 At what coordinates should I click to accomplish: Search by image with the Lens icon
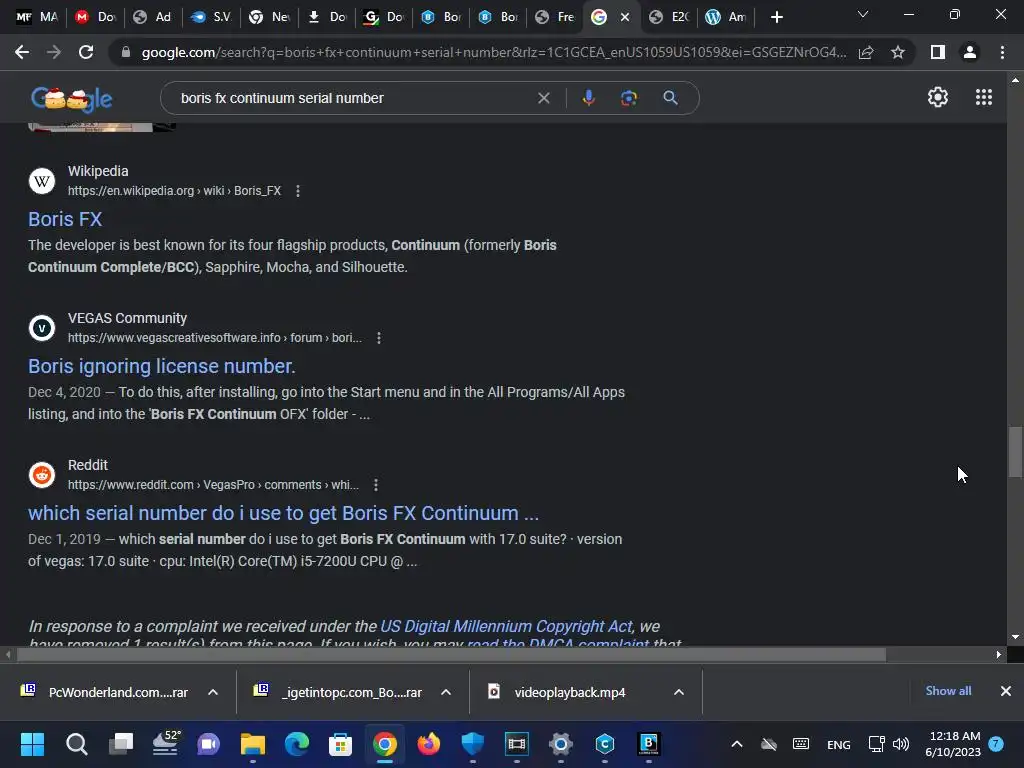coord(629,98)
